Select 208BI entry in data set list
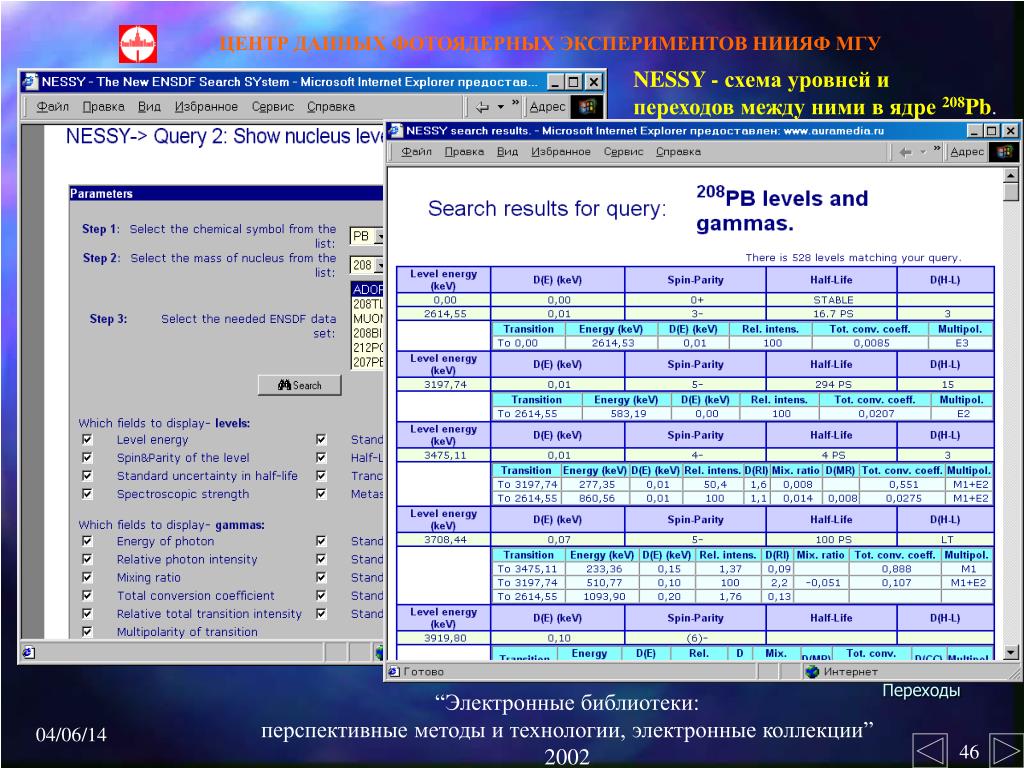 pos(368,333)
